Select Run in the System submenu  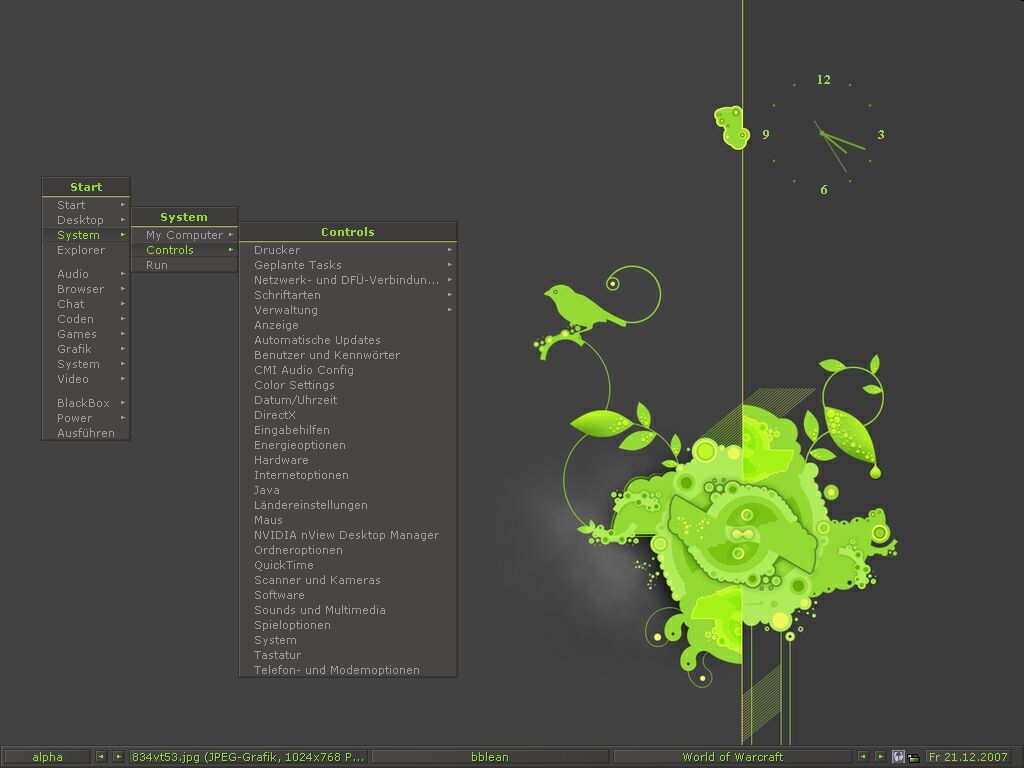coord(184,265)
